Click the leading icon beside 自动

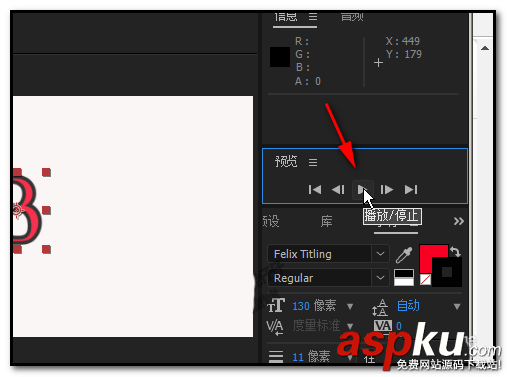pos(380,307)
